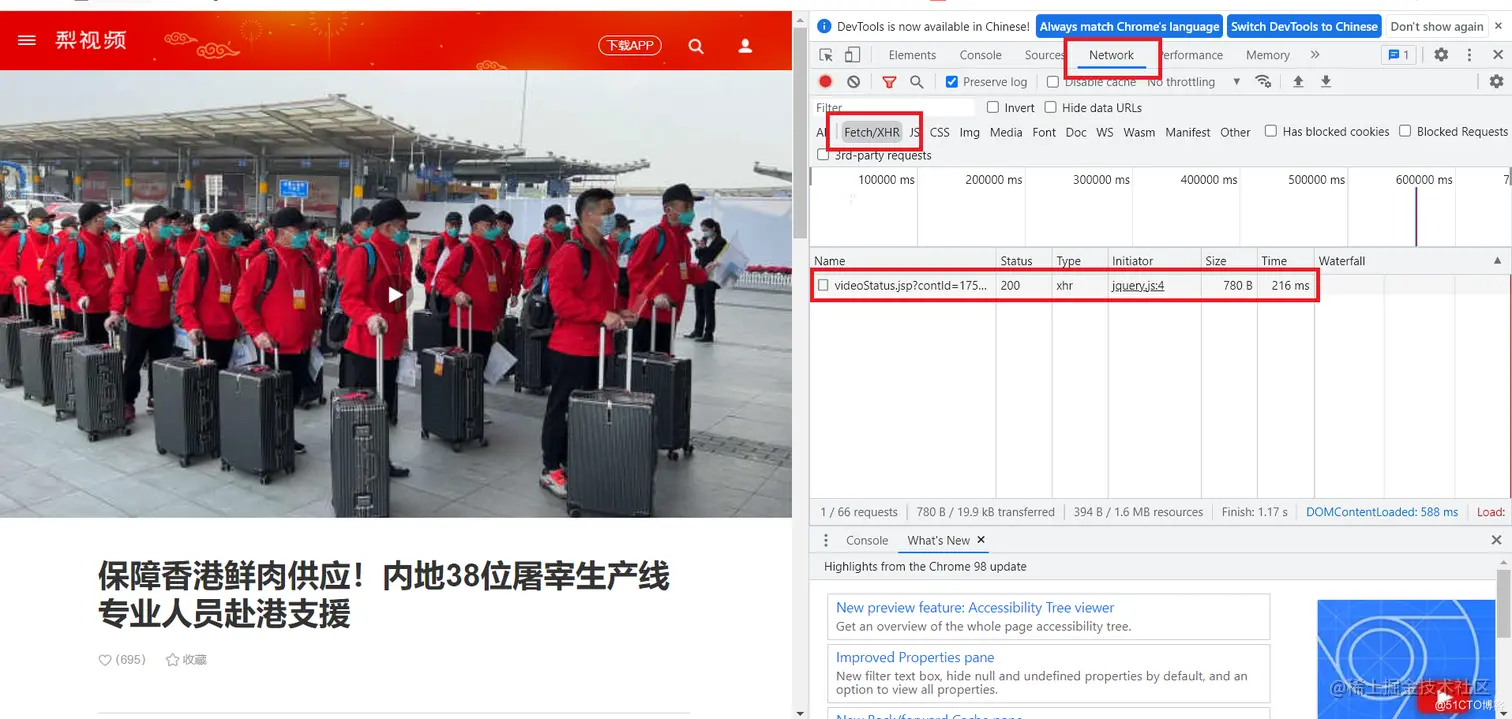Add the video to favorites with 收藏 star

pyautogui.click(x=186, y=660)
